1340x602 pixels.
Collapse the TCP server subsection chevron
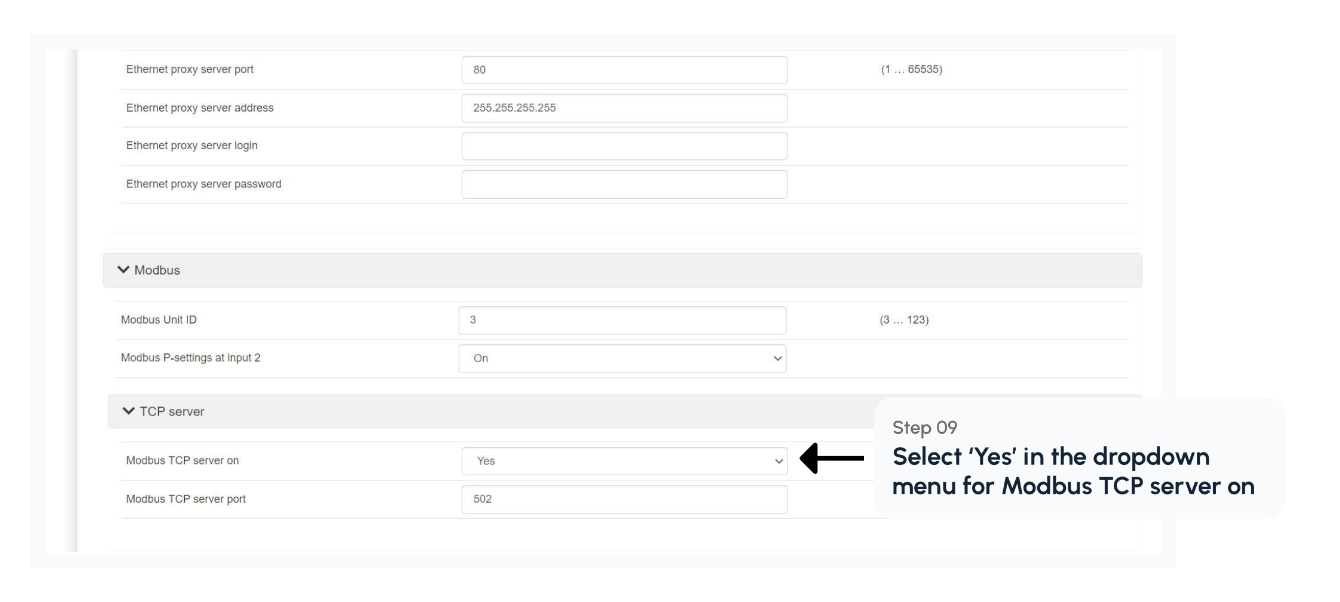(128, 412)
